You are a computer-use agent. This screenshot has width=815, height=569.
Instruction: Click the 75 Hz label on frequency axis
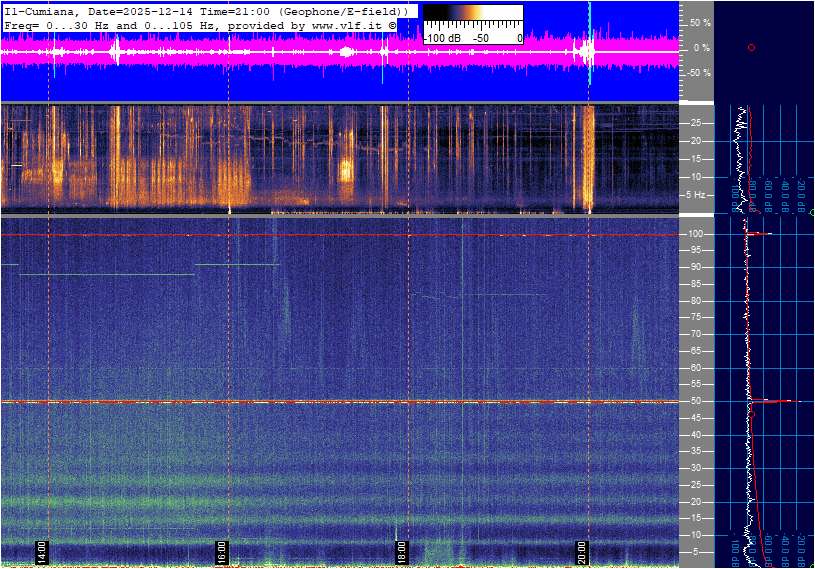[696, 317]
